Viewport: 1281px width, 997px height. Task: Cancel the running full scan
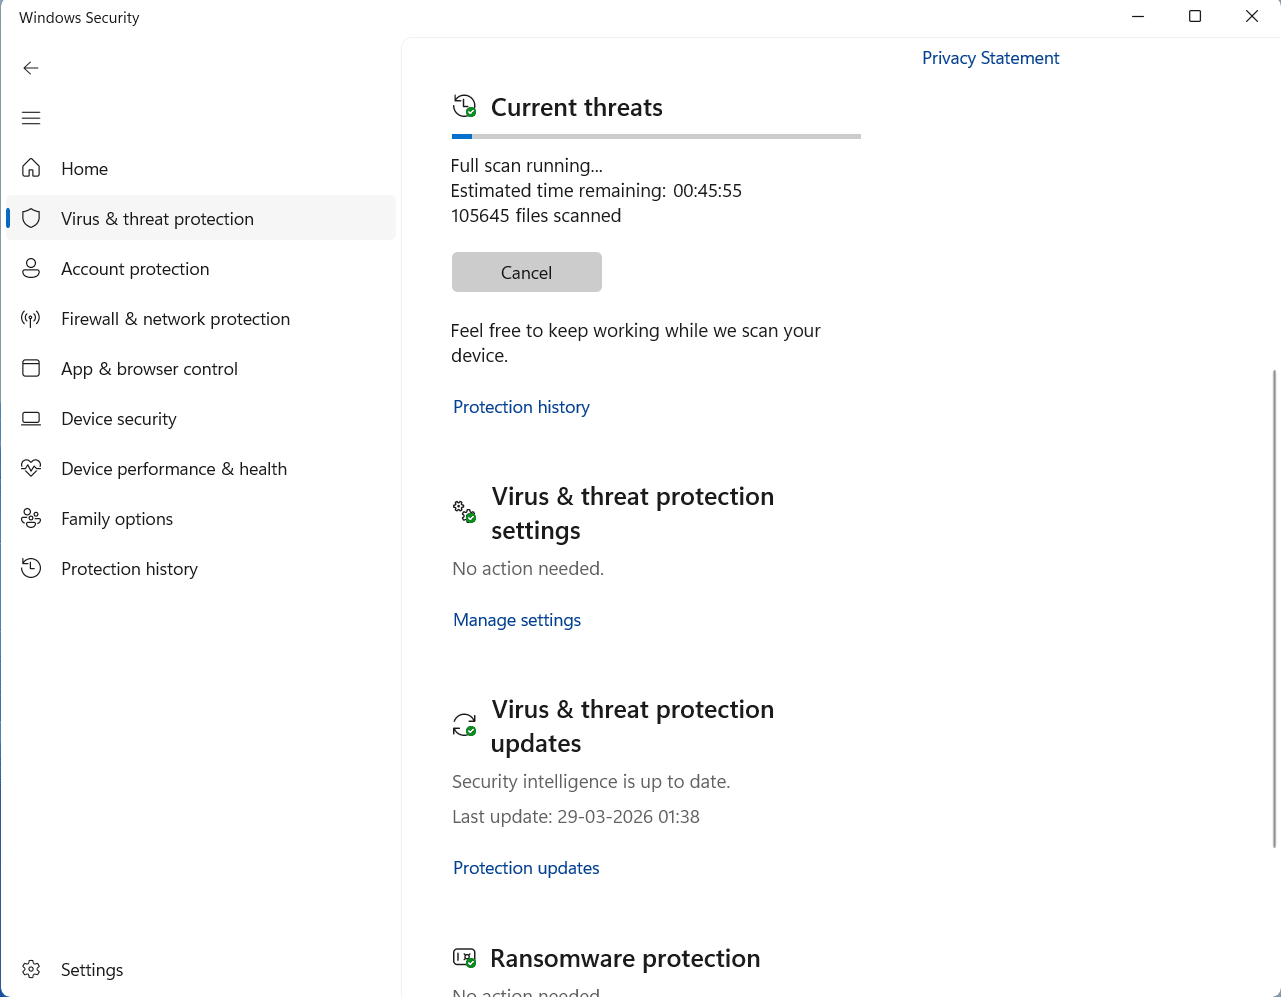click(x=526, y=272)
